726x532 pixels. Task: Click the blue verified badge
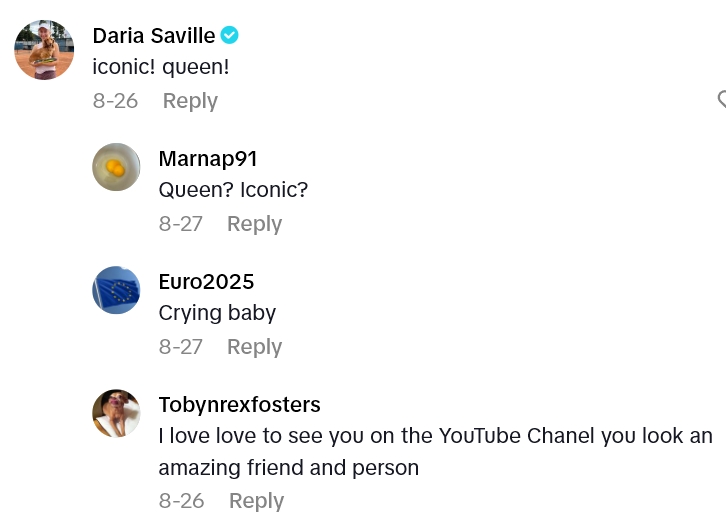tap(230, 36)
